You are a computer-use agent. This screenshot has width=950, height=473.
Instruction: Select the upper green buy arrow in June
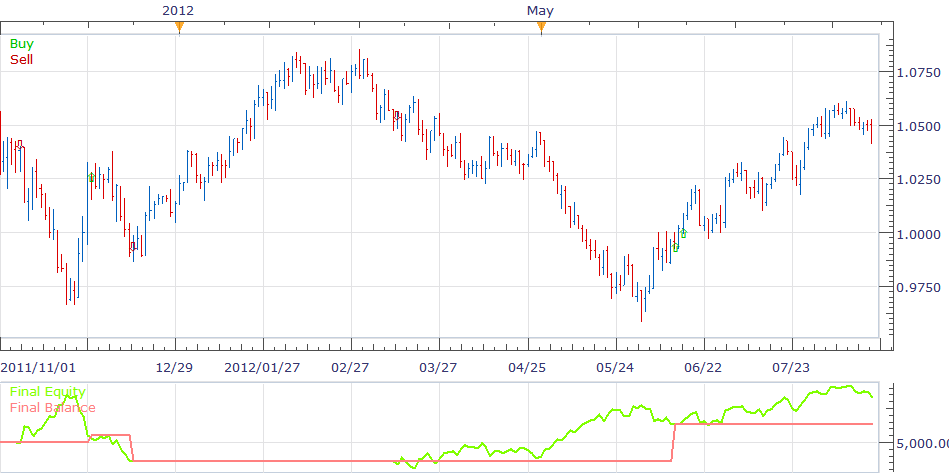coord(683,233)
